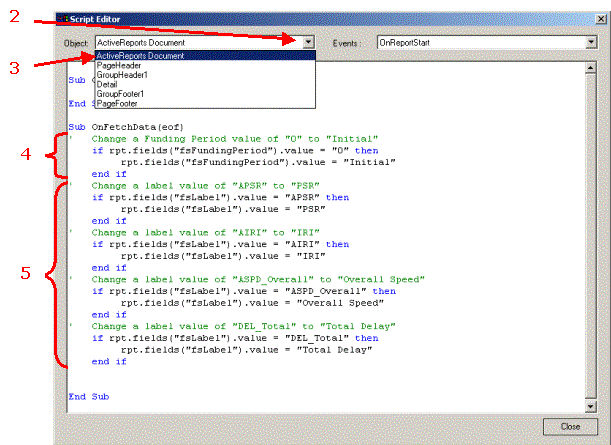This screenshot has width=611, height=445.
Task: Click the line assigning "Overall Speed"
Action: [252, 302]
